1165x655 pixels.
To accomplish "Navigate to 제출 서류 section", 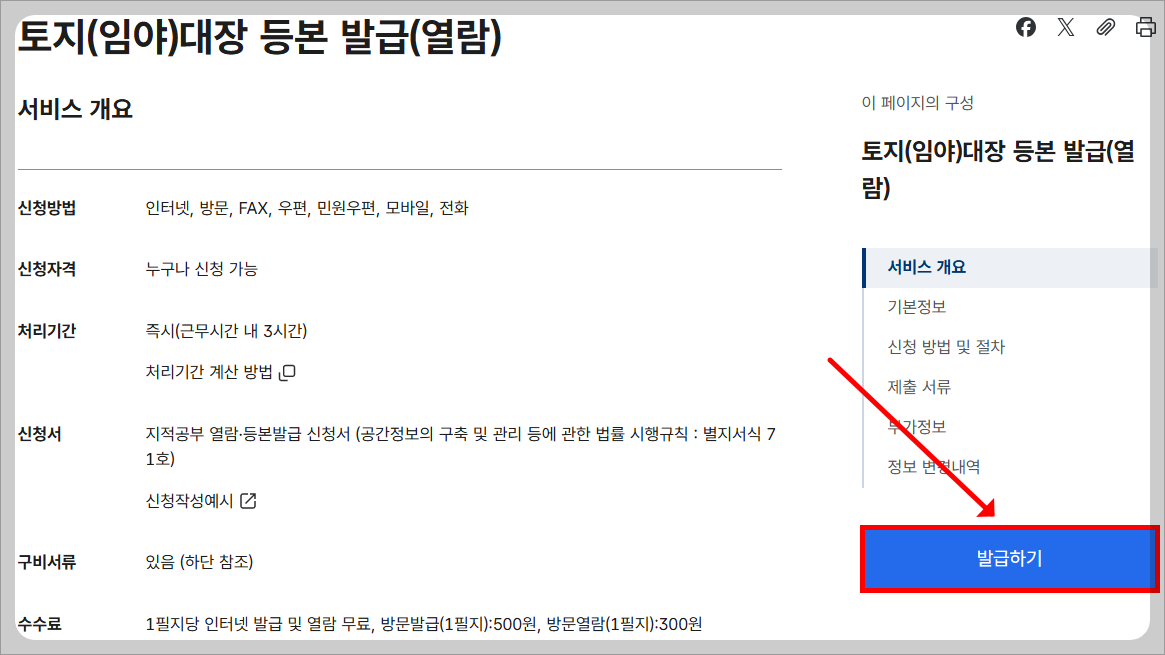I will pos(919,387).
